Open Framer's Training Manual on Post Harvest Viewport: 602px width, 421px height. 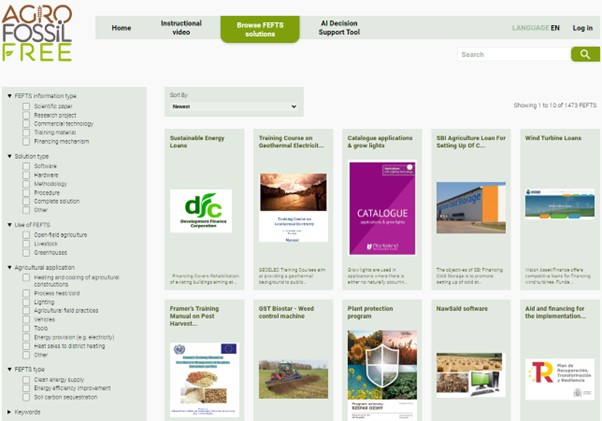coord(194,316)
